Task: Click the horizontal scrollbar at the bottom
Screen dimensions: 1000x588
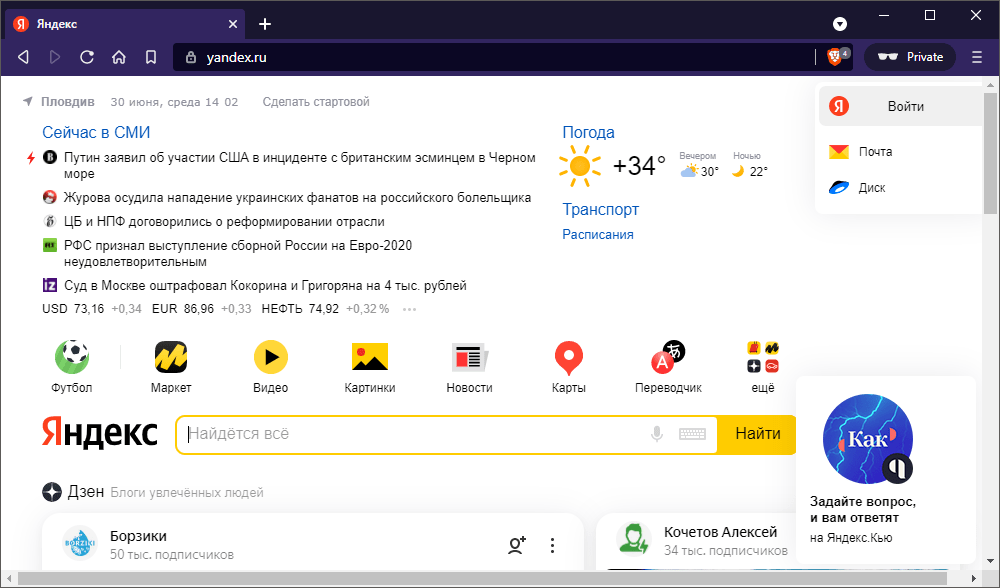Action: coord(480,579)
